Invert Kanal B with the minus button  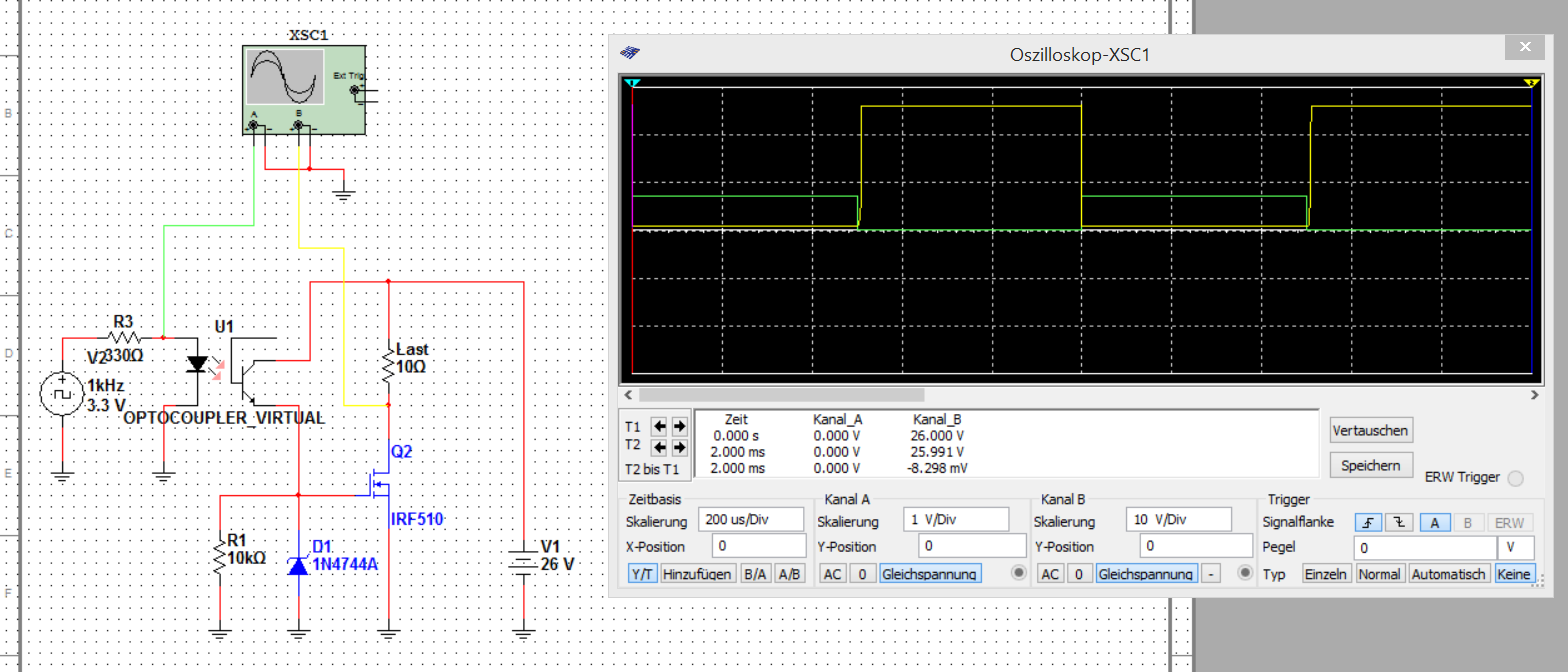[1210, 574]
